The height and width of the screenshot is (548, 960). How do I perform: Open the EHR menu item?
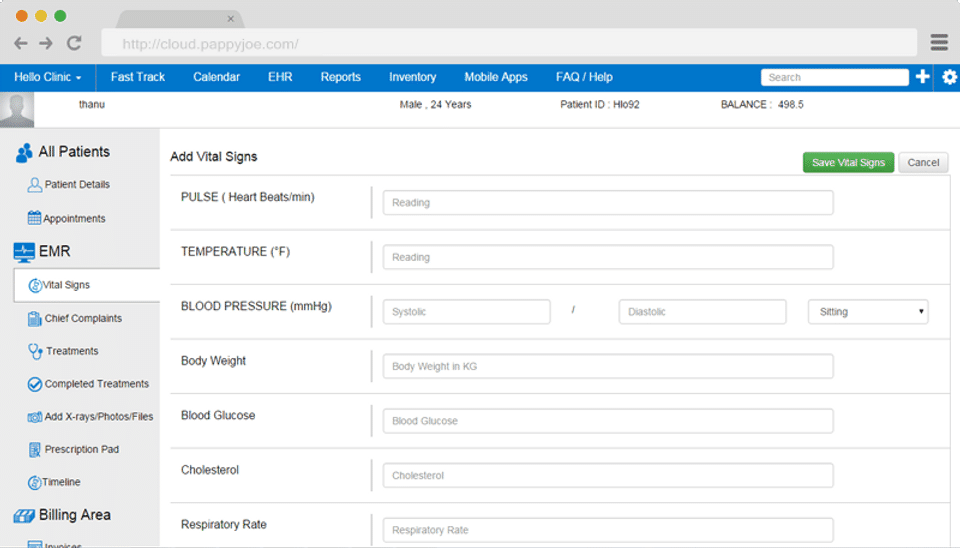(x=280, y=77)
